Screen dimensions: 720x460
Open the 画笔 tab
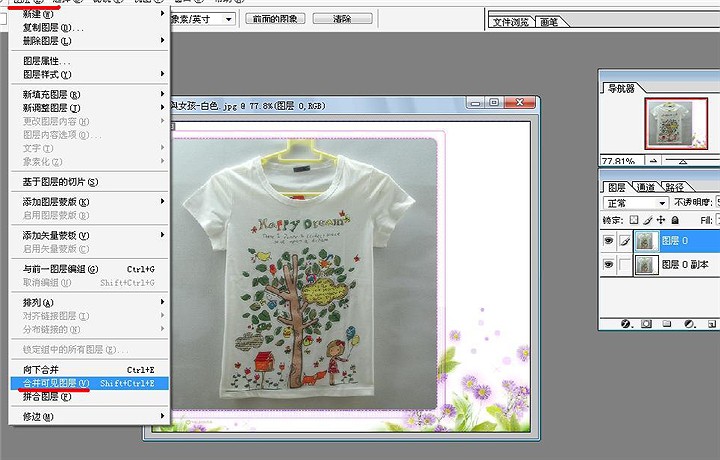550,22
